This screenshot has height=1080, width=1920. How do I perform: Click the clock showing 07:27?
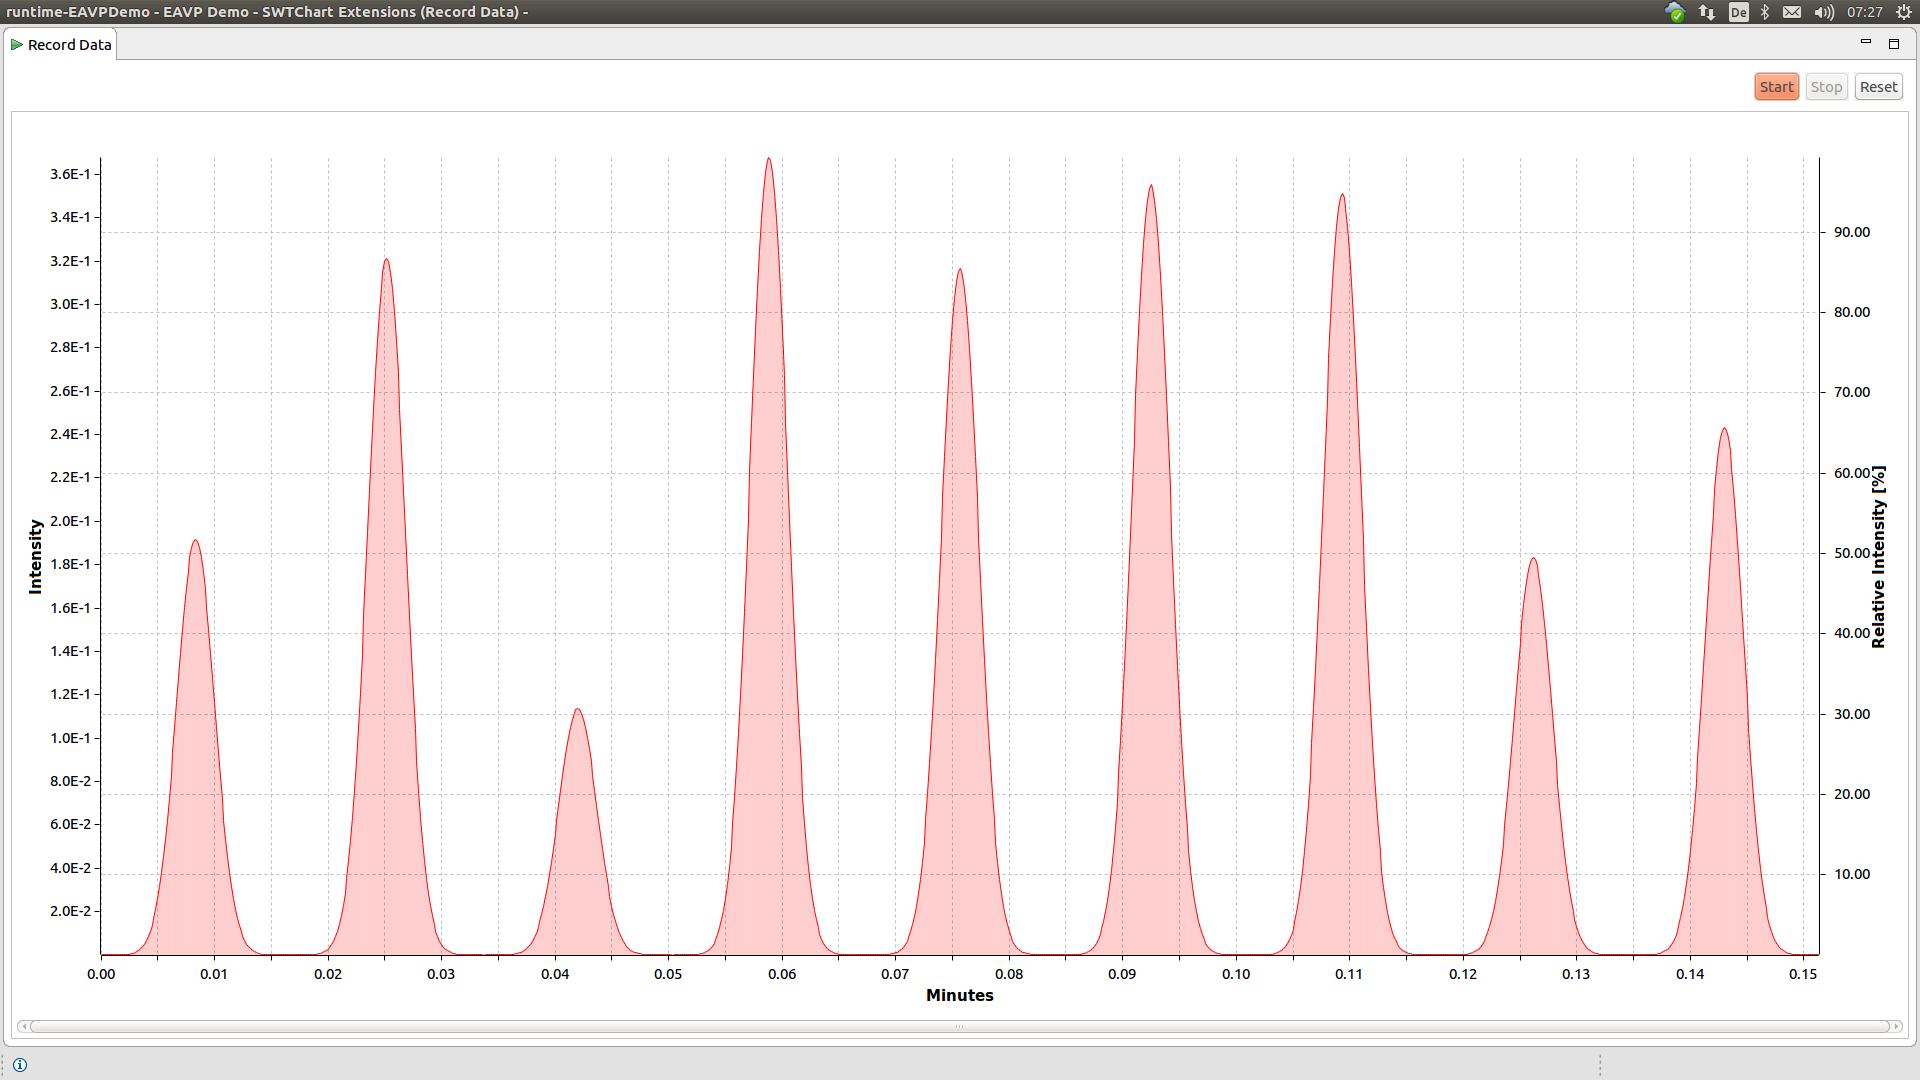coord(1864,12)
